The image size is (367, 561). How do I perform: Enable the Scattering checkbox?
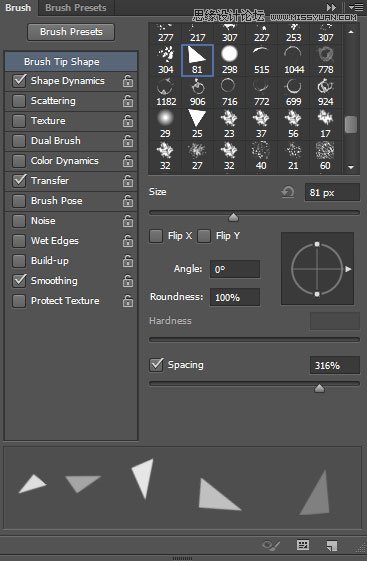point(19,101)
